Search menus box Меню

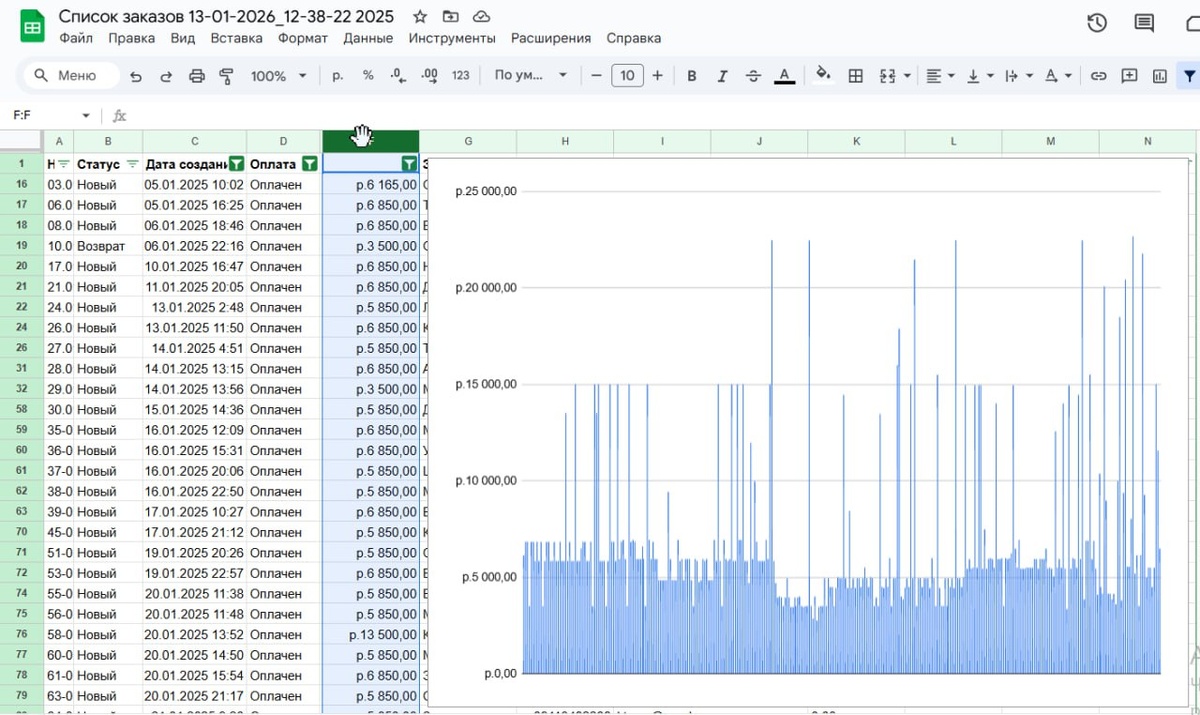point(71,76)
